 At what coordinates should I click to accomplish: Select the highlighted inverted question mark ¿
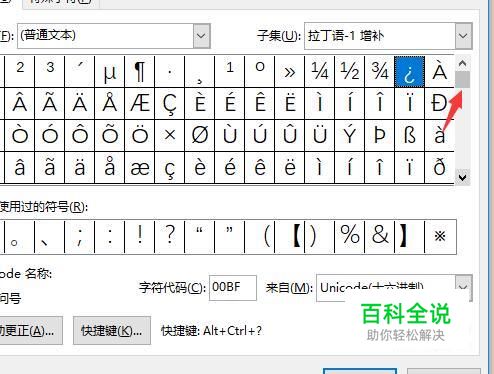410,72
